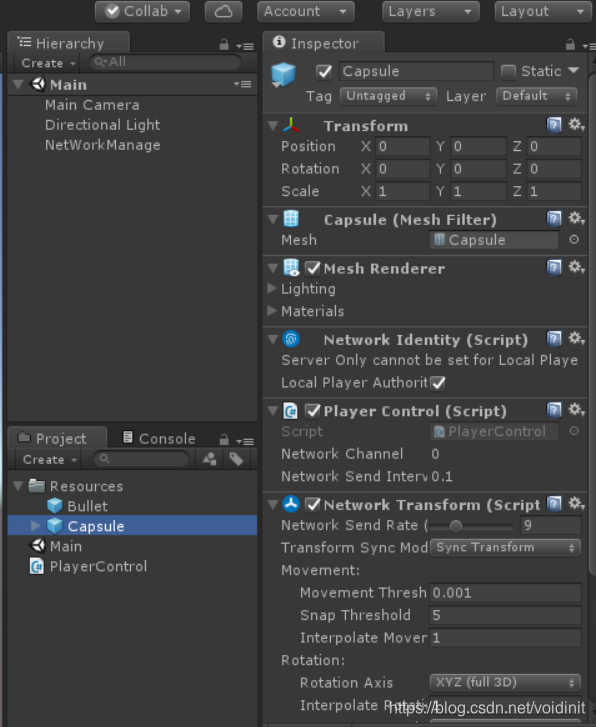
Task: Open the Layers menu
Action: coord(430,11)
